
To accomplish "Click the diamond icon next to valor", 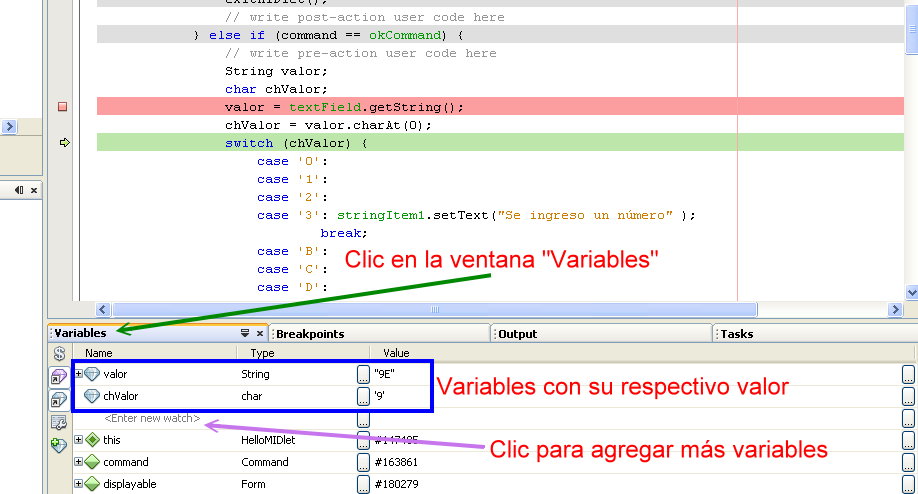I will point(92,373).
